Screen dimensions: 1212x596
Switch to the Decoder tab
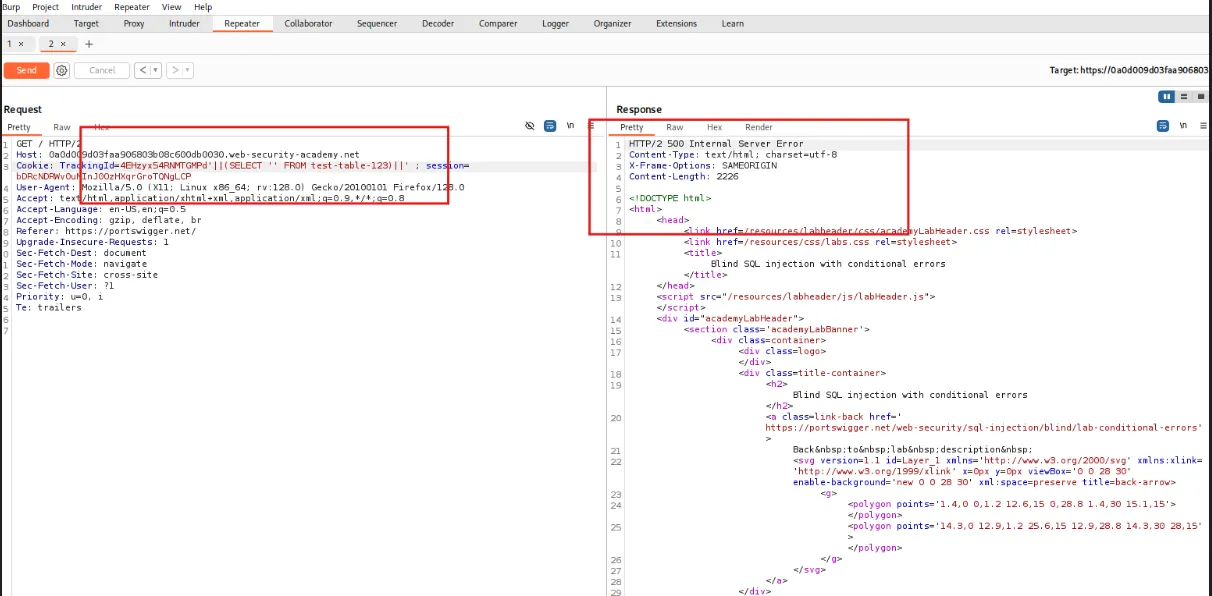pos(438,23)
